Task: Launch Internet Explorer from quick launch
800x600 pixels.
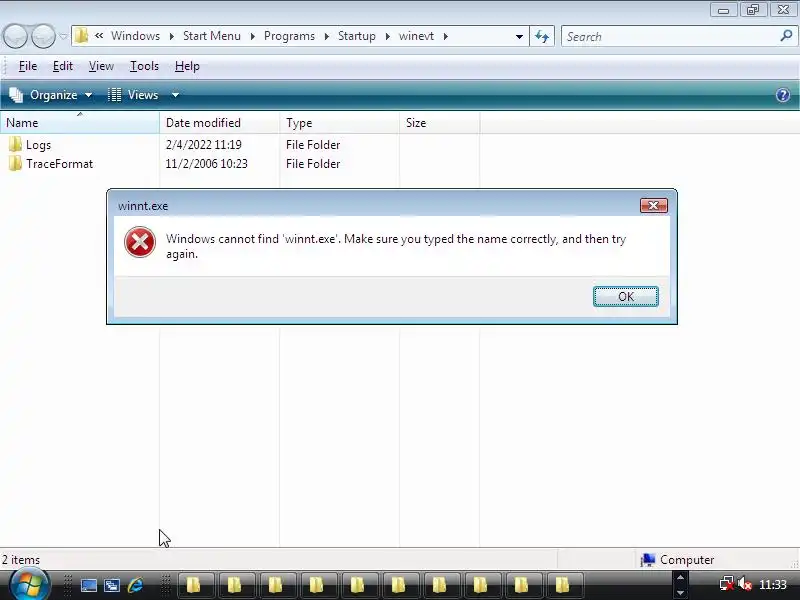Action: pos(136,585)
